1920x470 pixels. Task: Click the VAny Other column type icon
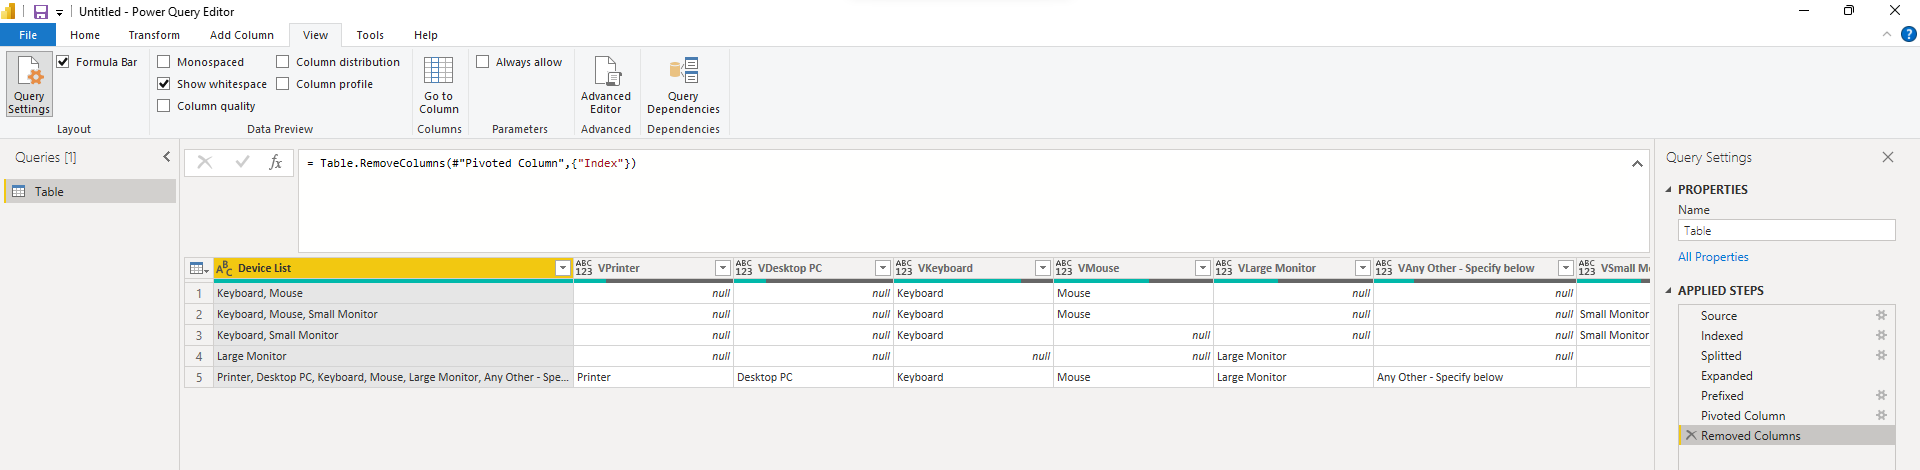click(x=1384, y=268)
